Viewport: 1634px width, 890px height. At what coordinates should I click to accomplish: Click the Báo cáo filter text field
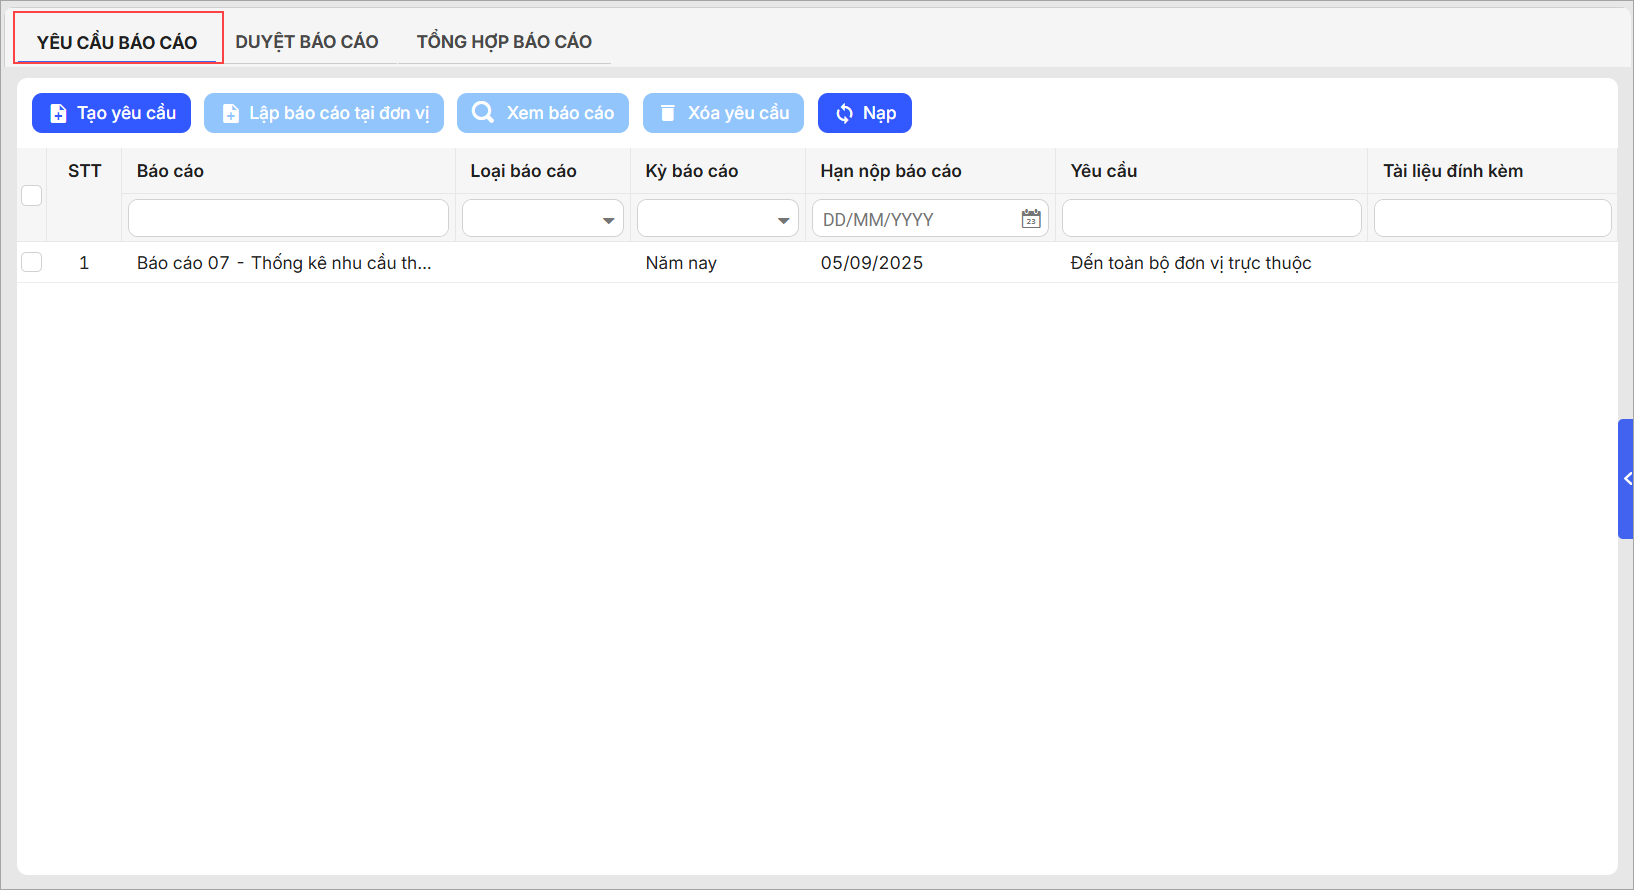point(288,219)
